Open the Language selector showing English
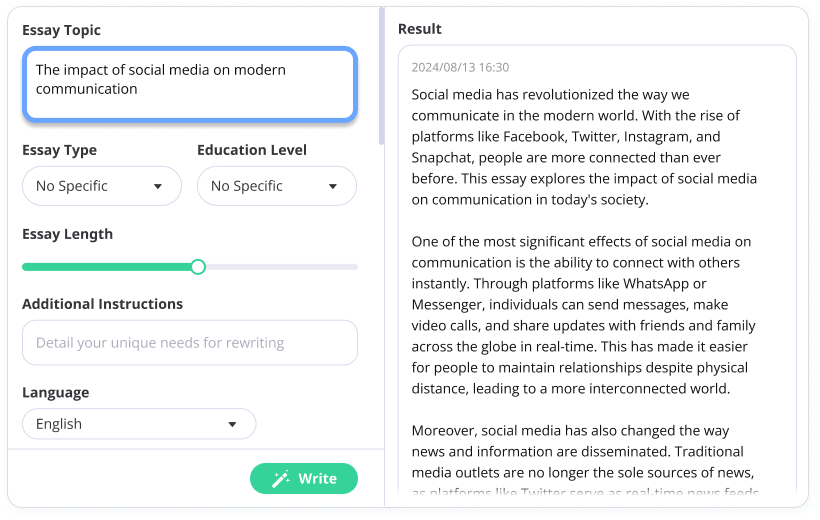This screenshot has height=520, width=820. click(138, 424)
